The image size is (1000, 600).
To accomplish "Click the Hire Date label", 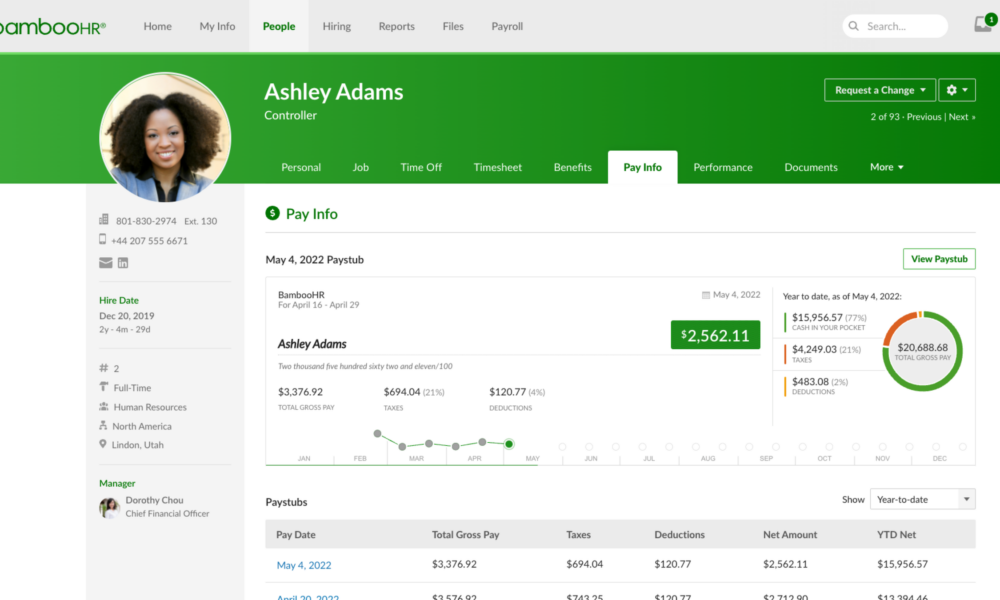I will tap(119, 300).
